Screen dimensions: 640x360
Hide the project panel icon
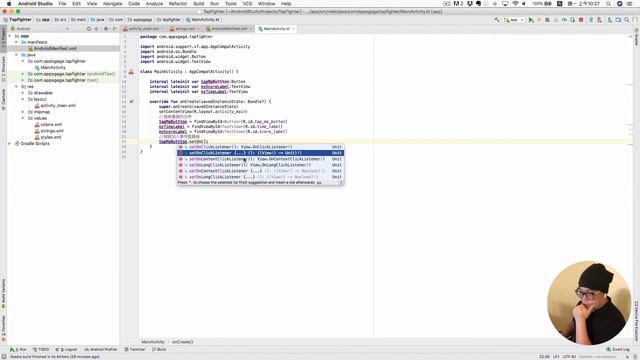(x=115, y=29)
